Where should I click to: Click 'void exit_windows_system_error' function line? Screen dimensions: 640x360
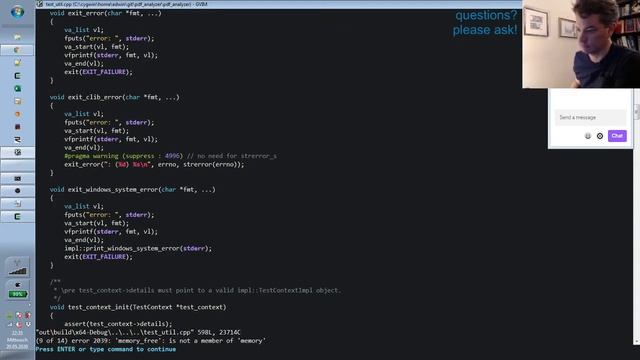click(132, 189)
